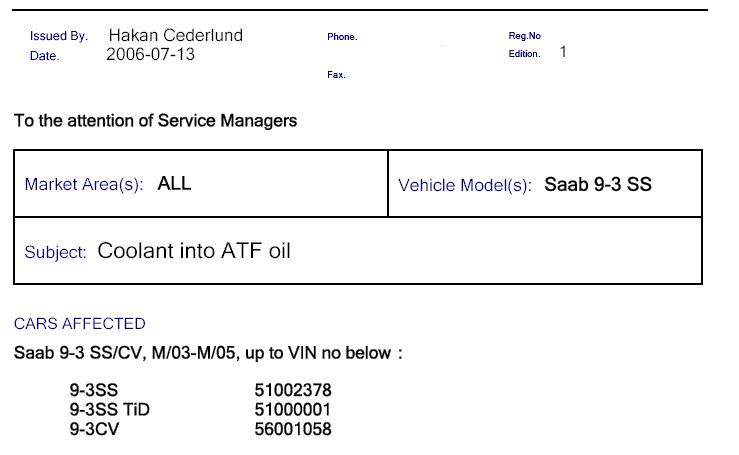Viewport: 739px width, 455px height.
Task: Click the M/03-M/05 VIN description line
Action: pyautogui.click(x=208, y=353)
